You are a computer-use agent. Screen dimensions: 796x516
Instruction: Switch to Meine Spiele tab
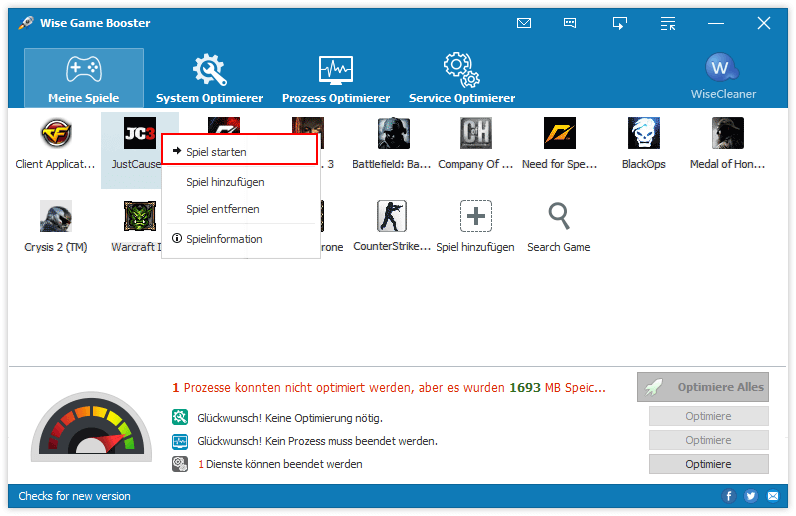click(84, 78)
